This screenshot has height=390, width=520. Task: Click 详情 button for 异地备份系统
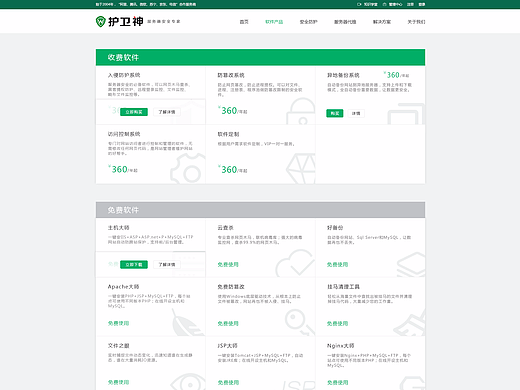coord(356,113)
